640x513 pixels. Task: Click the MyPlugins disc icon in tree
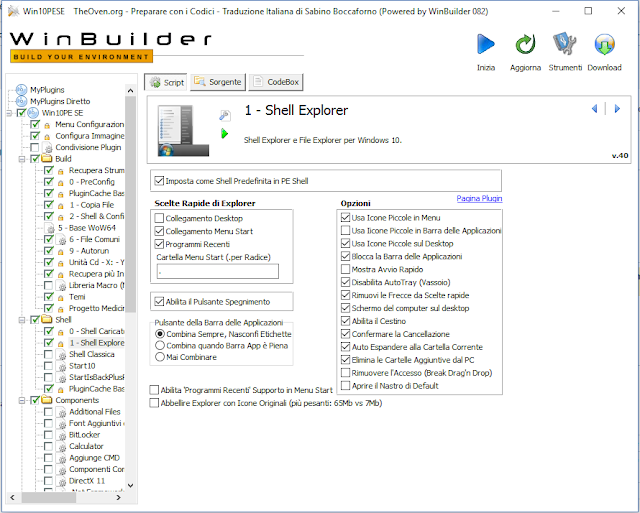pos(21,89)
